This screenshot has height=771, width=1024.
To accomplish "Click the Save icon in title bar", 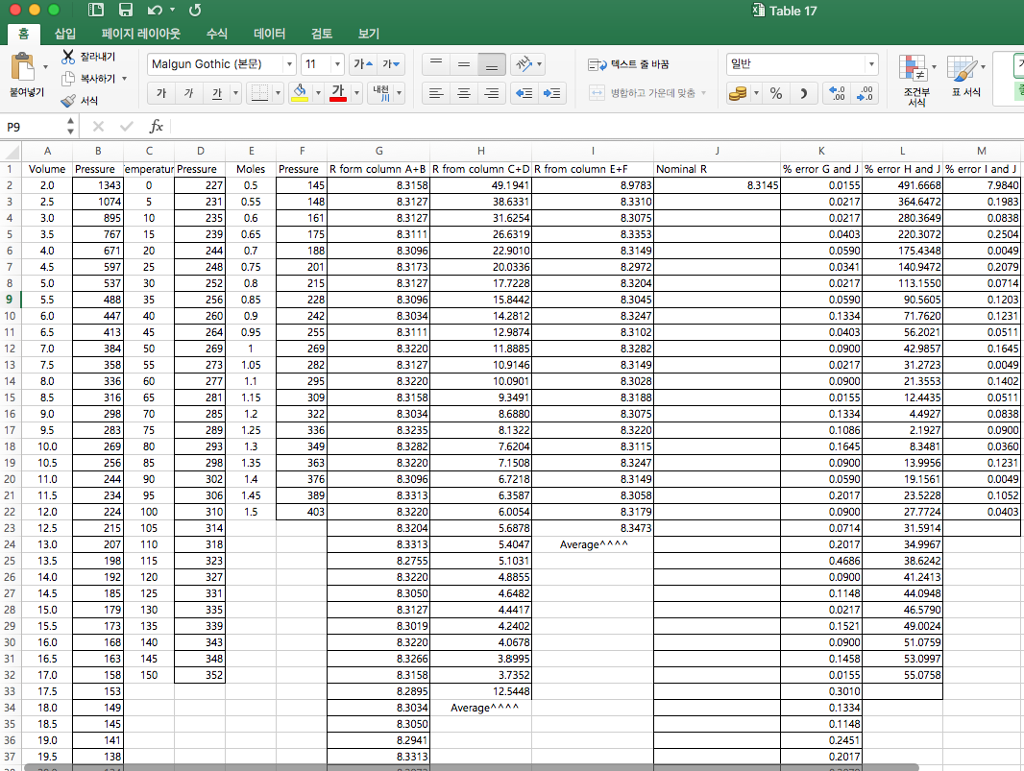I will coord(125,10).
